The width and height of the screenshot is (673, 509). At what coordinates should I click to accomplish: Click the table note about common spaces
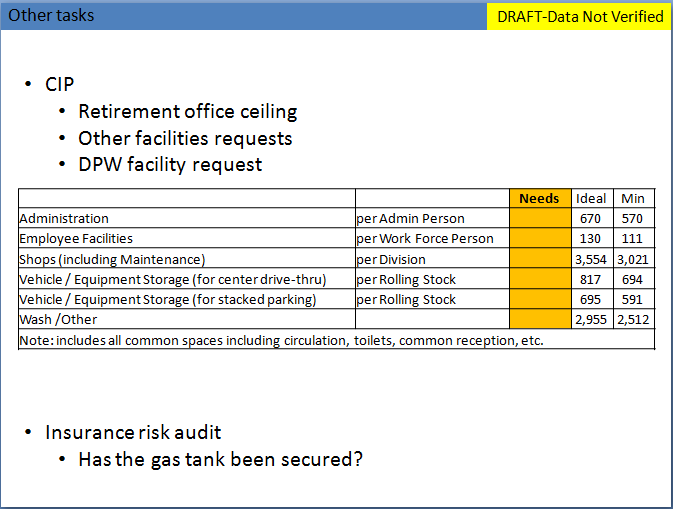click(282, 340)
